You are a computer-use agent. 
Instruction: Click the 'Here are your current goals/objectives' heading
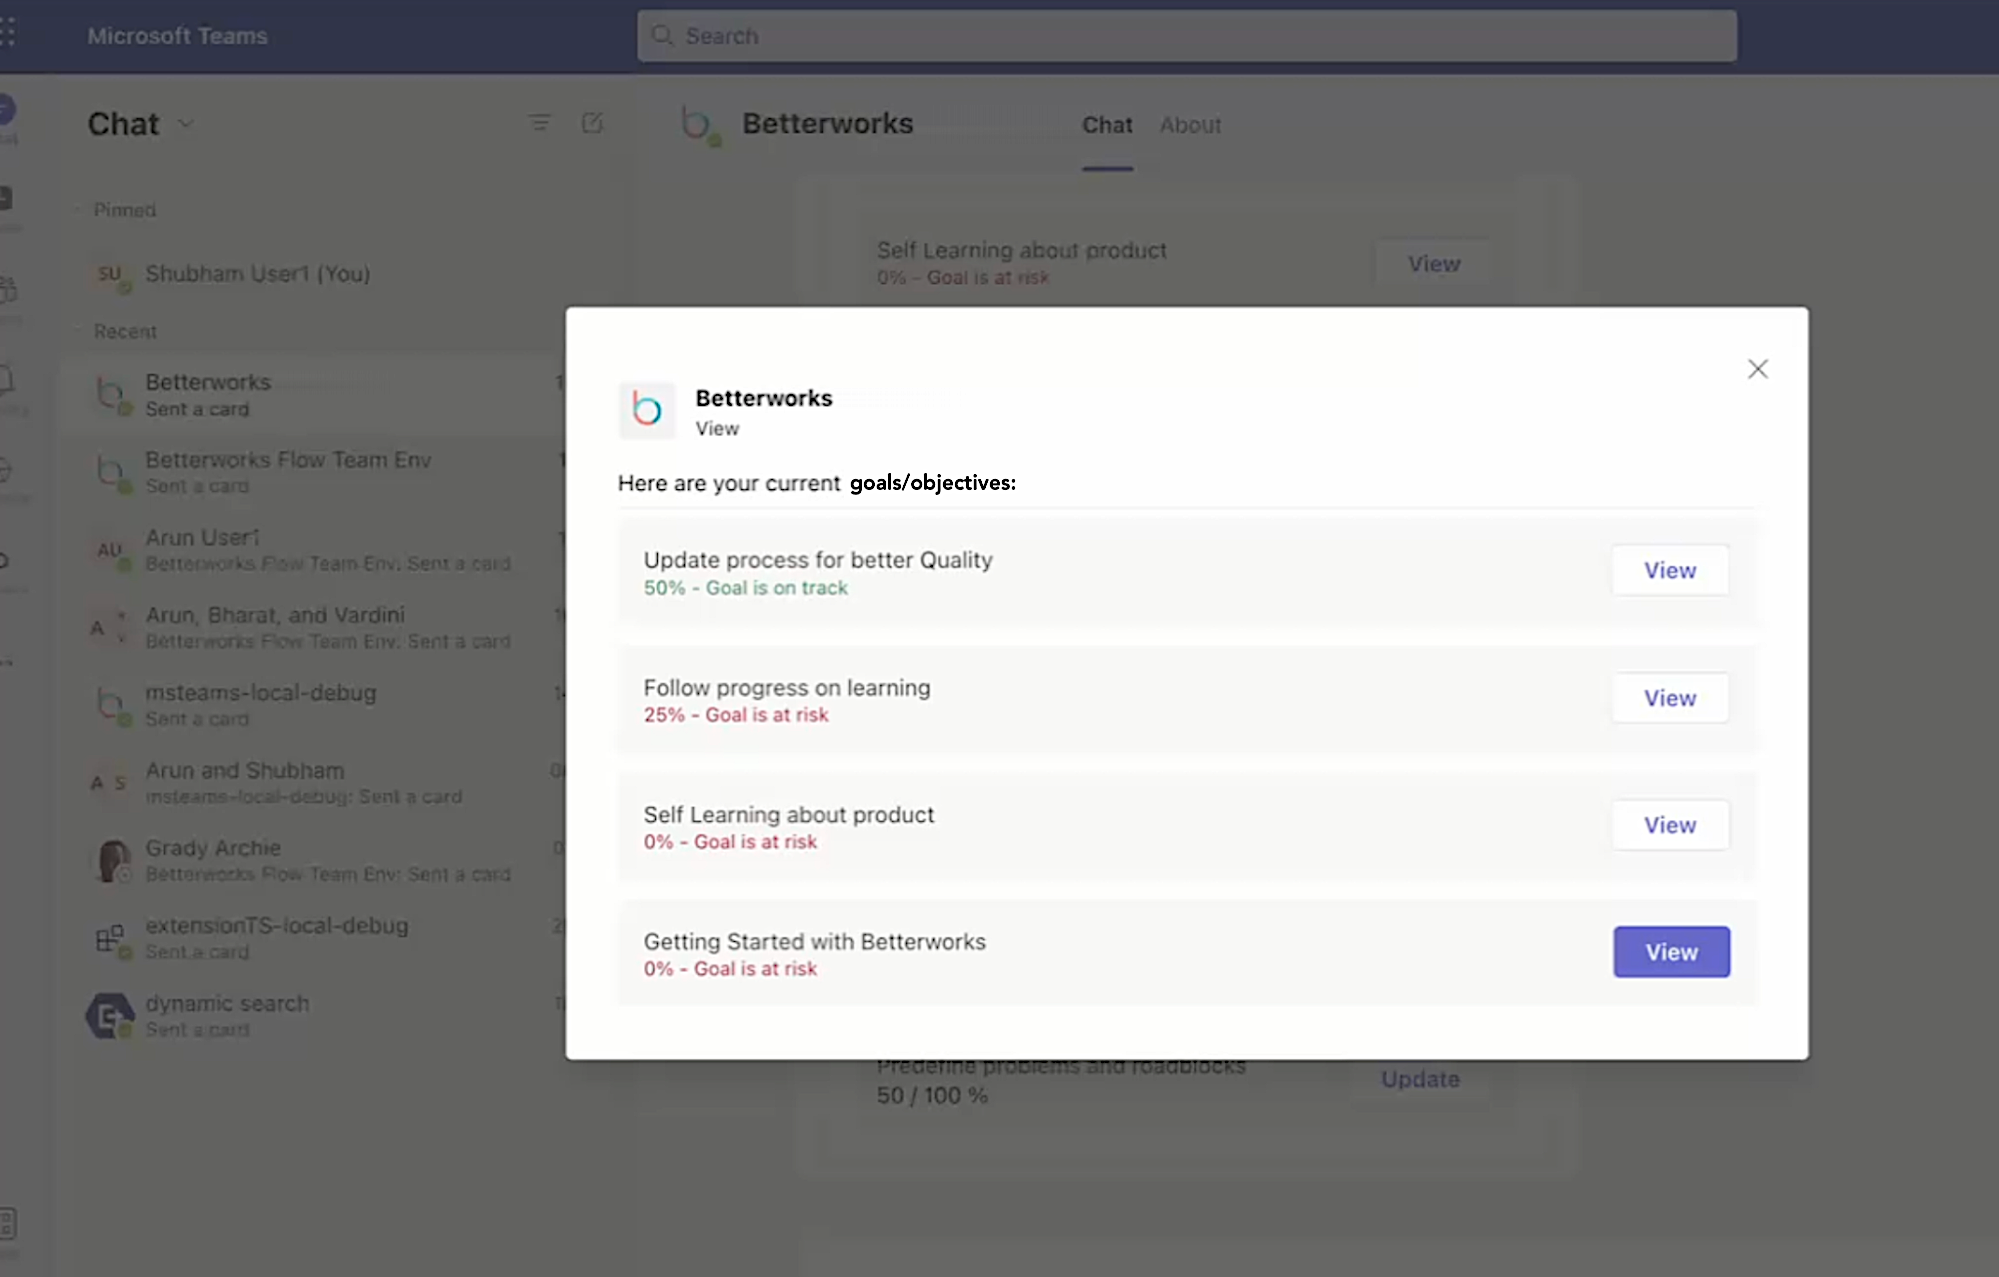point(816,483)
